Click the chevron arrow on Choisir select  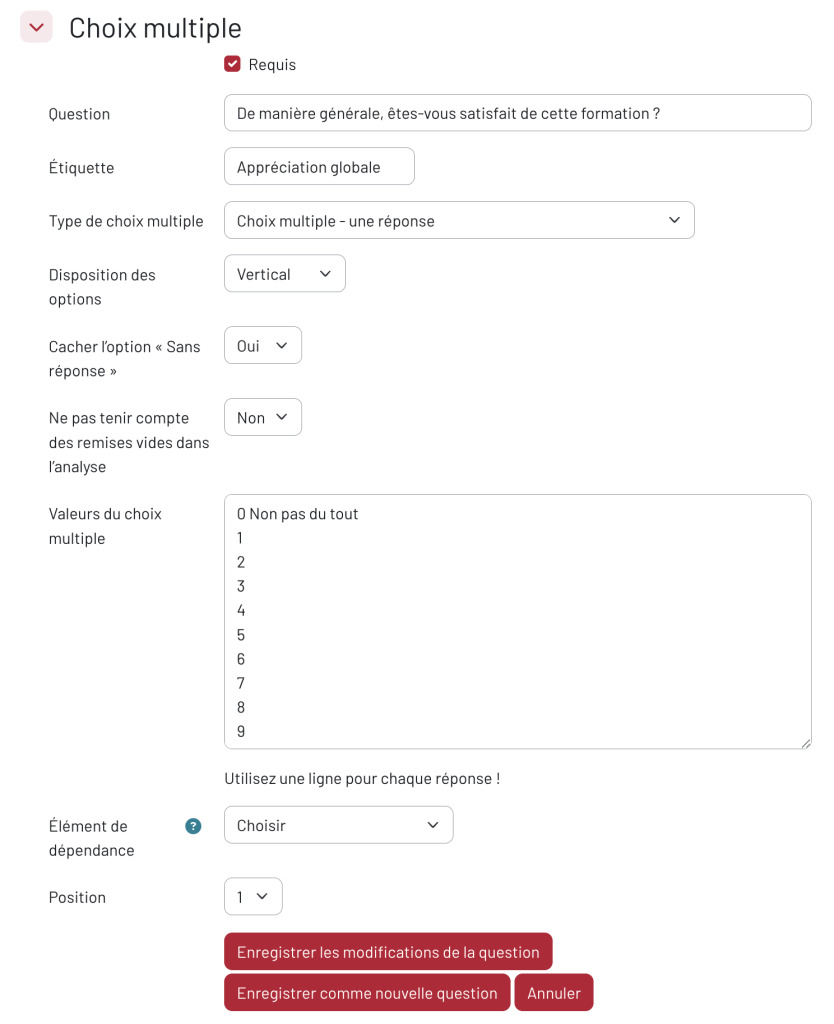point(432,825)
